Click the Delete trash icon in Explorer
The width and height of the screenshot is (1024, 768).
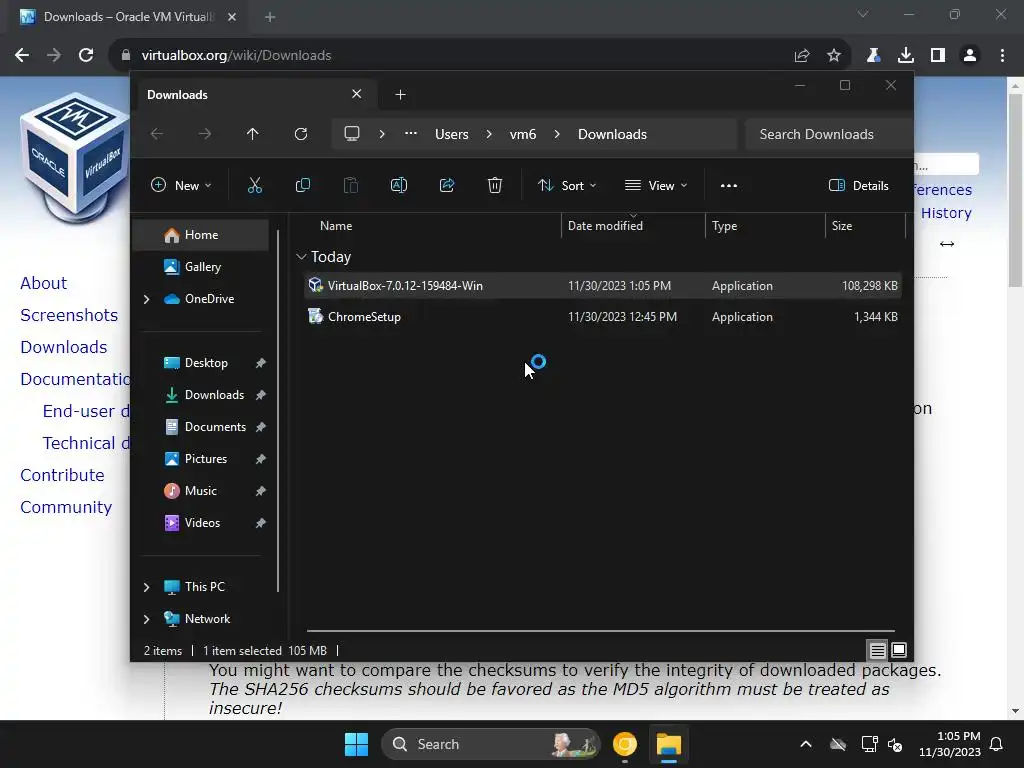(495, 185)
